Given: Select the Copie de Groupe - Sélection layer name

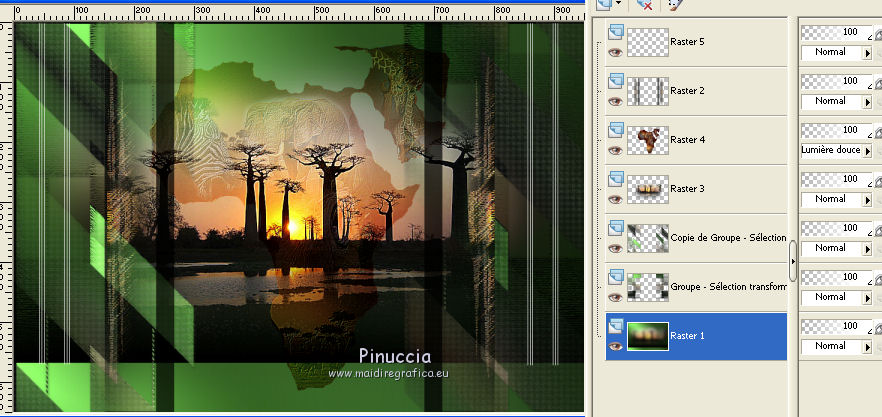Looking at the screenshot, I should tap(728, 237).
